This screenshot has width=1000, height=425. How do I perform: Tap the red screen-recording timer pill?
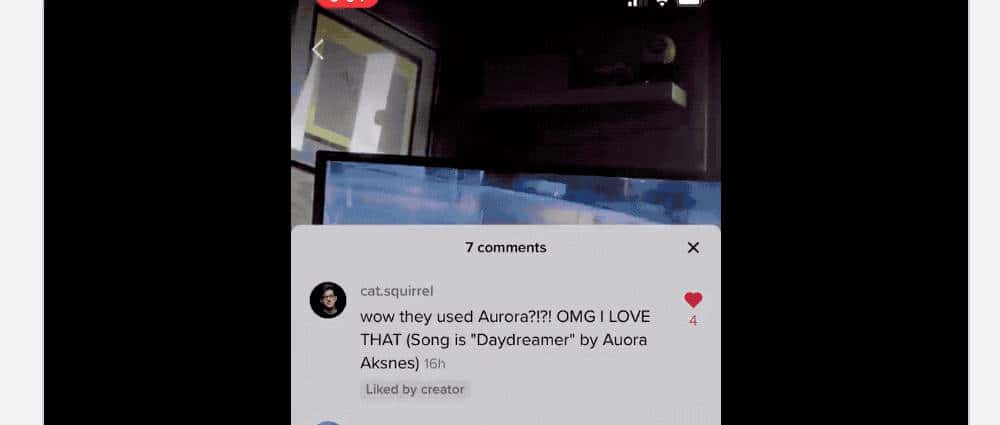348,3
